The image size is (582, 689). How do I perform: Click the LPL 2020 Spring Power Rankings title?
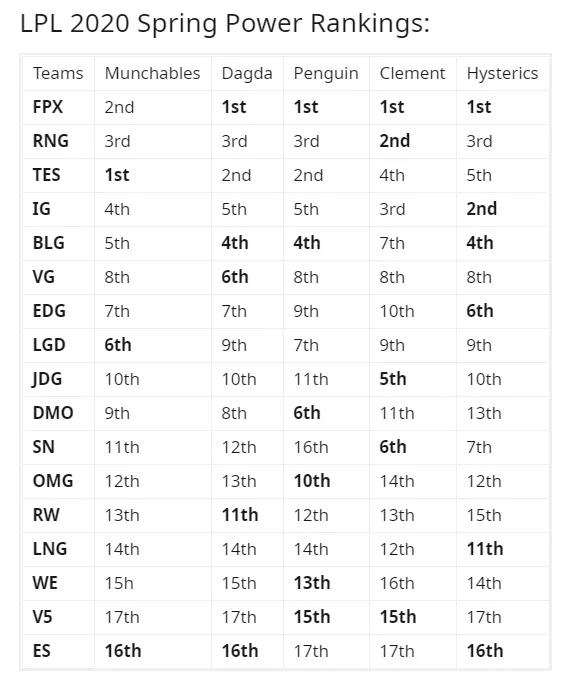225,23
